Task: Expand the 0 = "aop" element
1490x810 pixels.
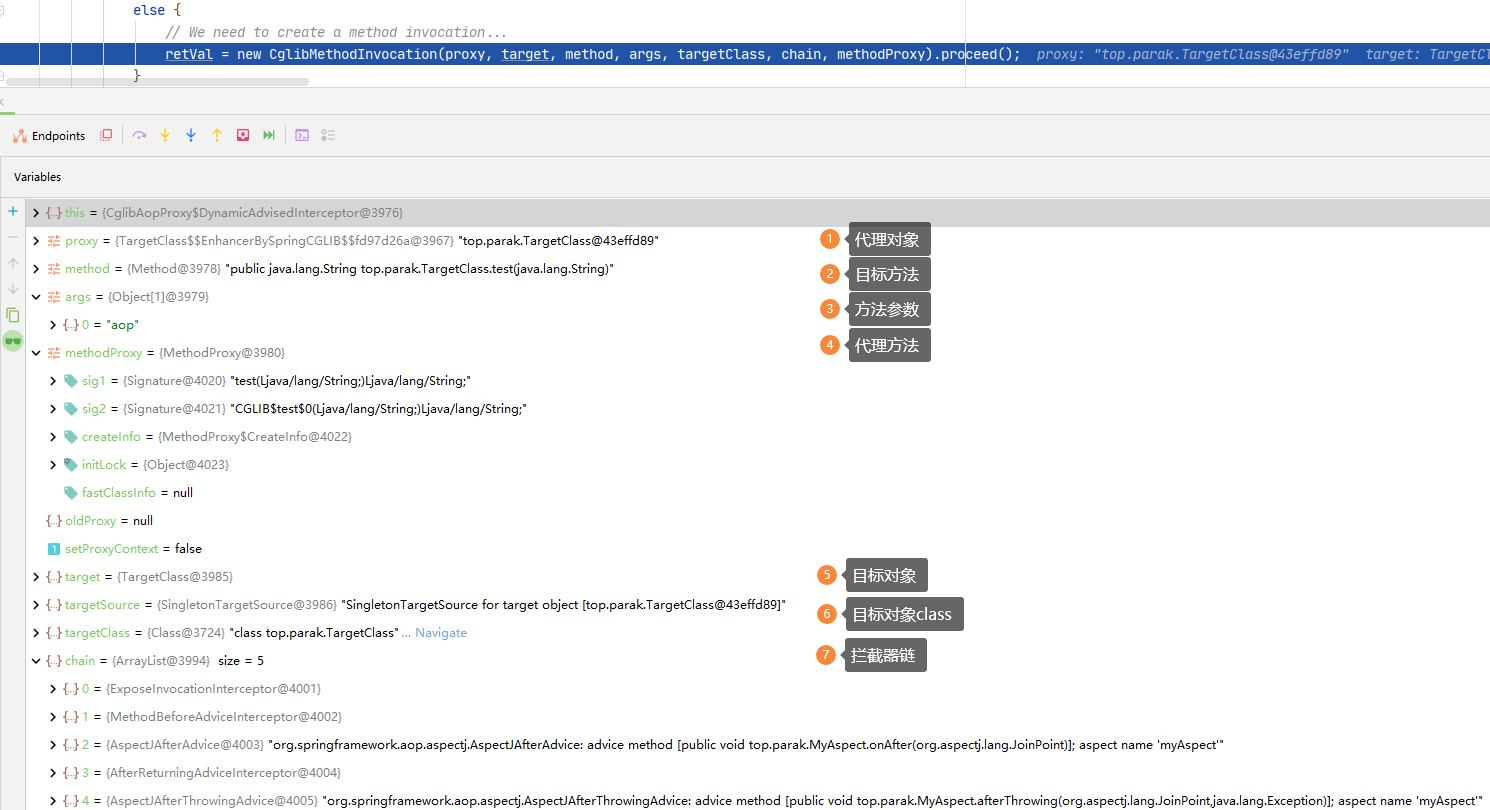Action: (x=53, y=325)
